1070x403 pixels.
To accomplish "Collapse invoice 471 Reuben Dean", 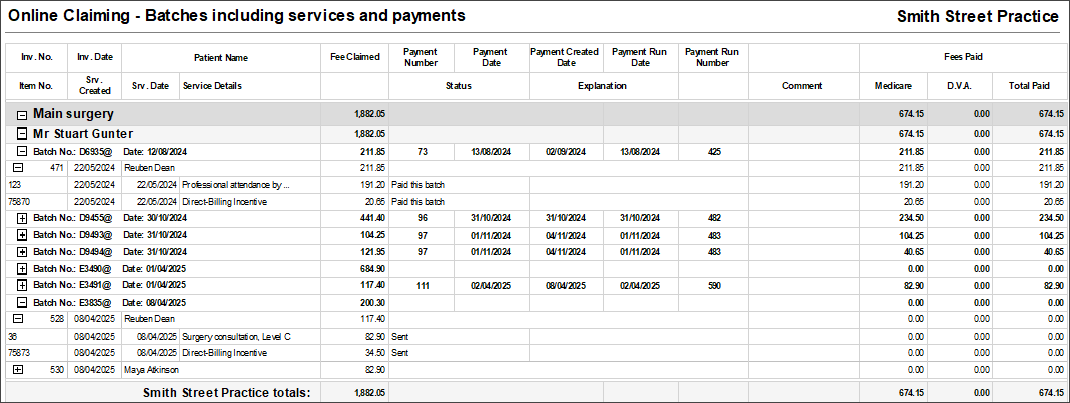I will tap(18, 167).
